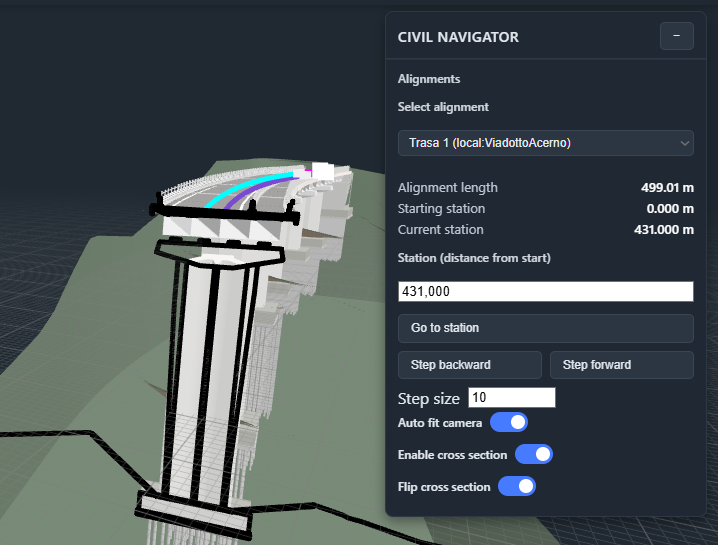The image size is (718, 545).
Task: Focus the Step size field
Action: pos(511,398)
